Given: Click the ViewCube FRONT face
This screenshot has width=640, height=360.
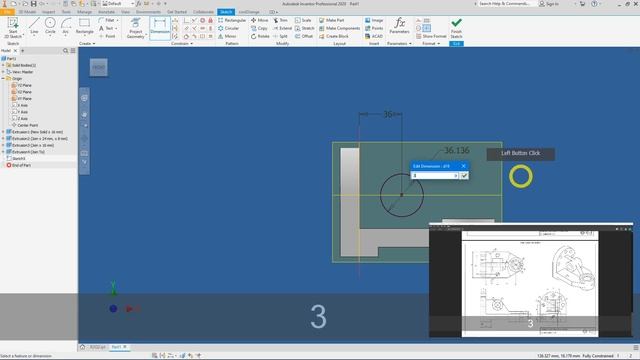Looking at the screenshot, I should [x=99, y=67].
